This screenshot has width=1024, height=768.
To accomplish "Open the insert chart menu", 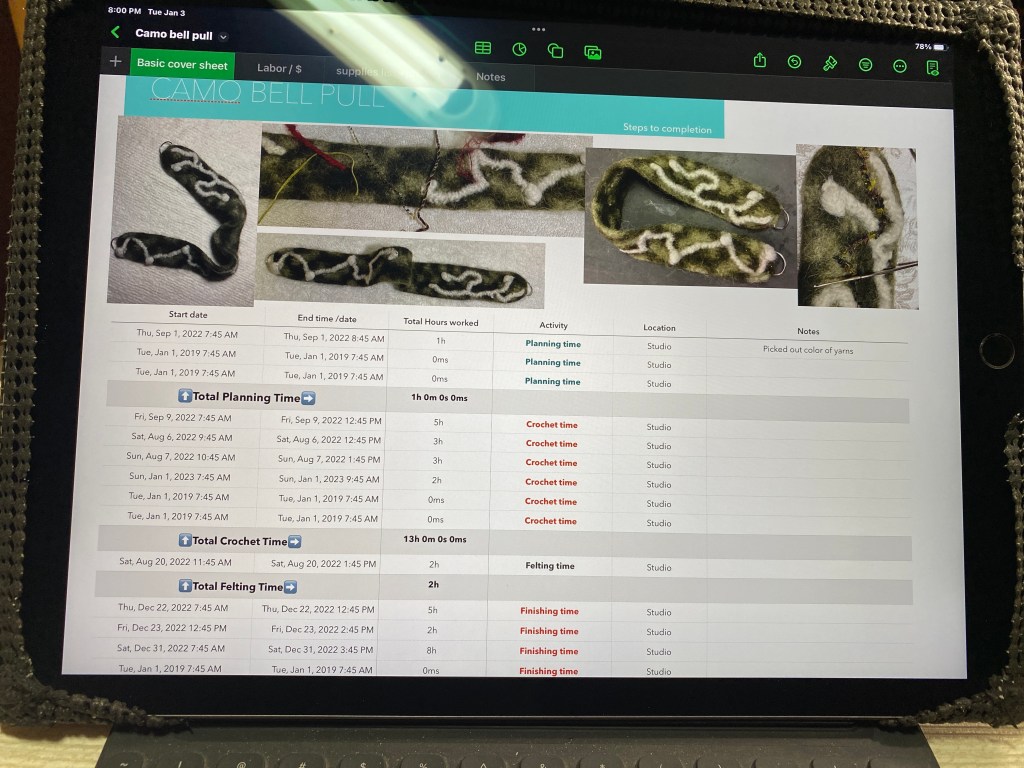I will click(x=519, y=50).
